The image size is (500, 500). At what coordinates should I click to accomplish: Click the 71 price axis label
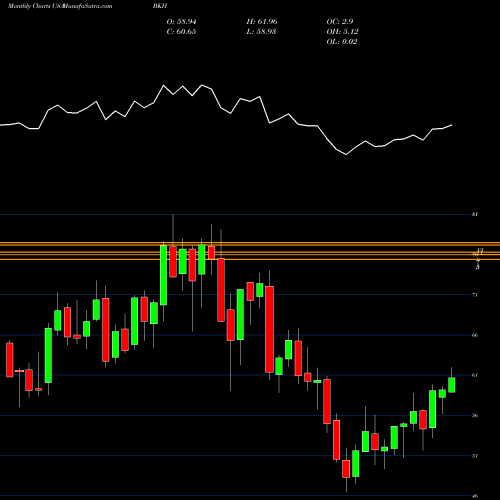click(x=475, y=295)
